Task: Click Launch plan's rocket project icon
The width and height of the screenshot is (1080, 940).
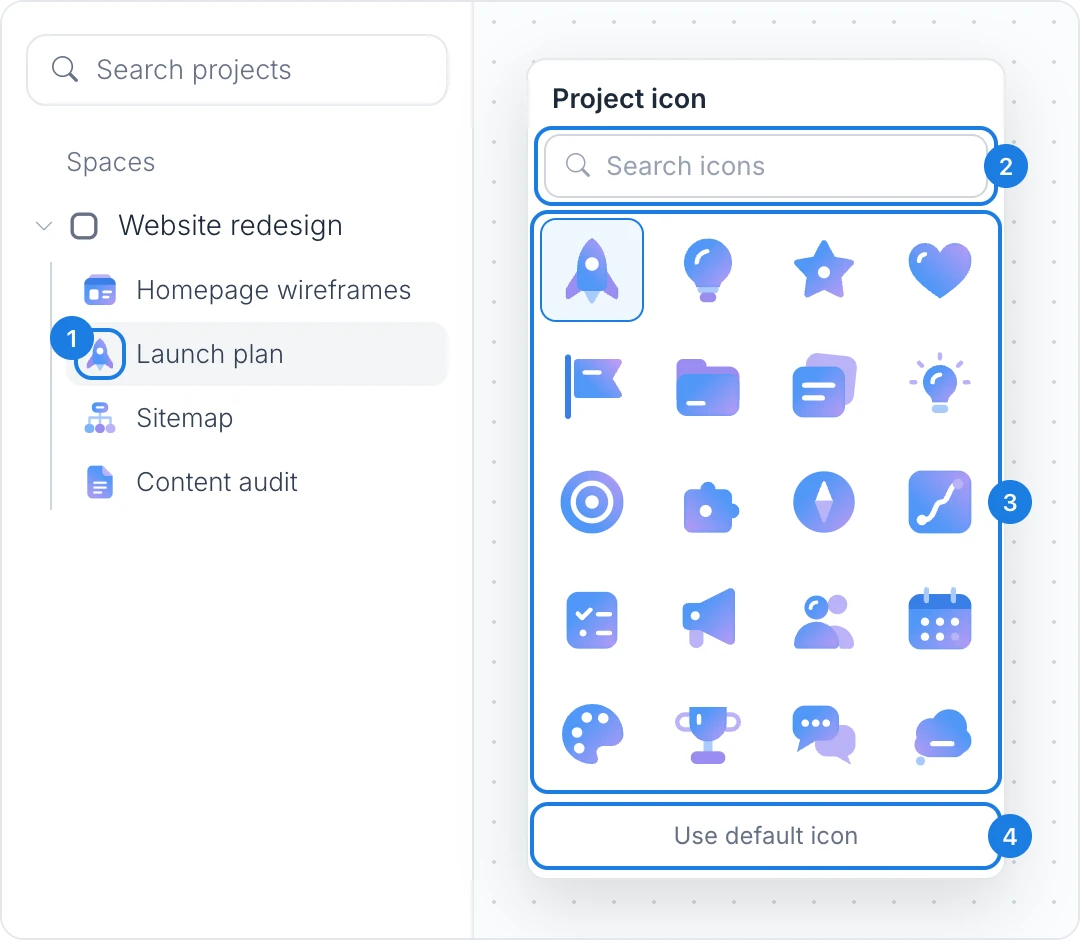Action: tap(100, 354)
